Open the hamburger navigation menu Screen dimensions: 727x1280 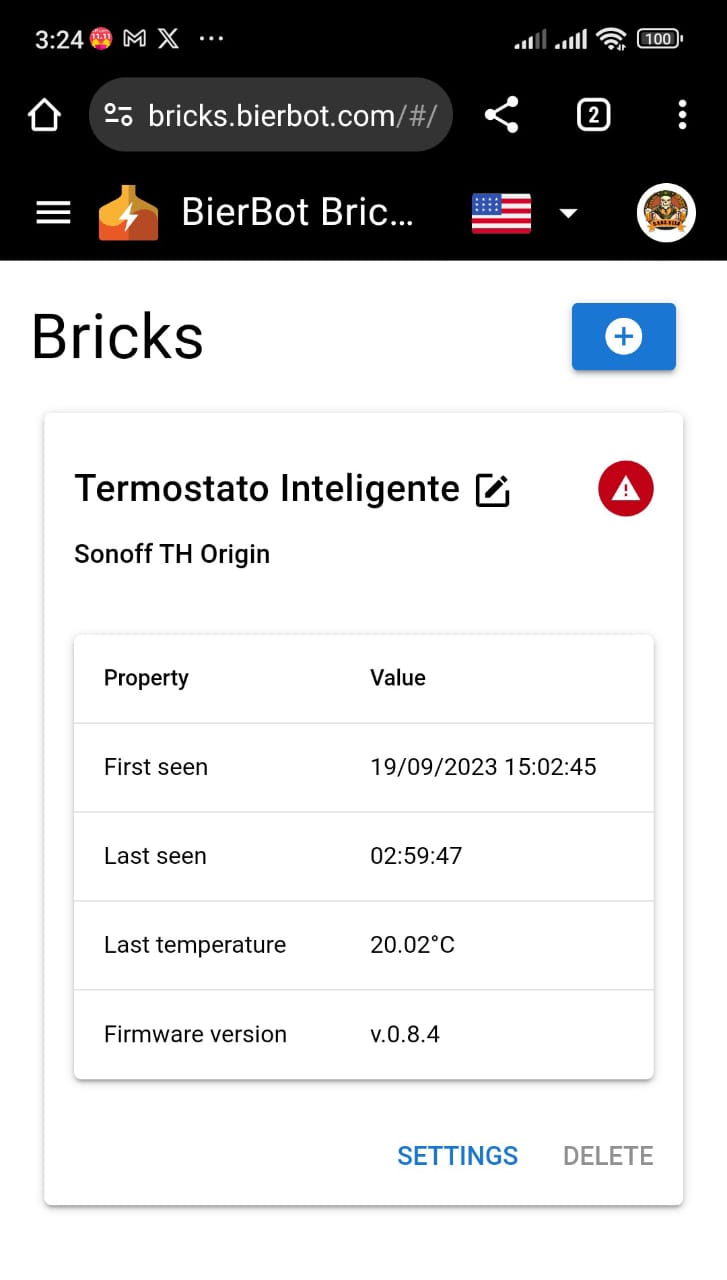(x=53, y=213)
